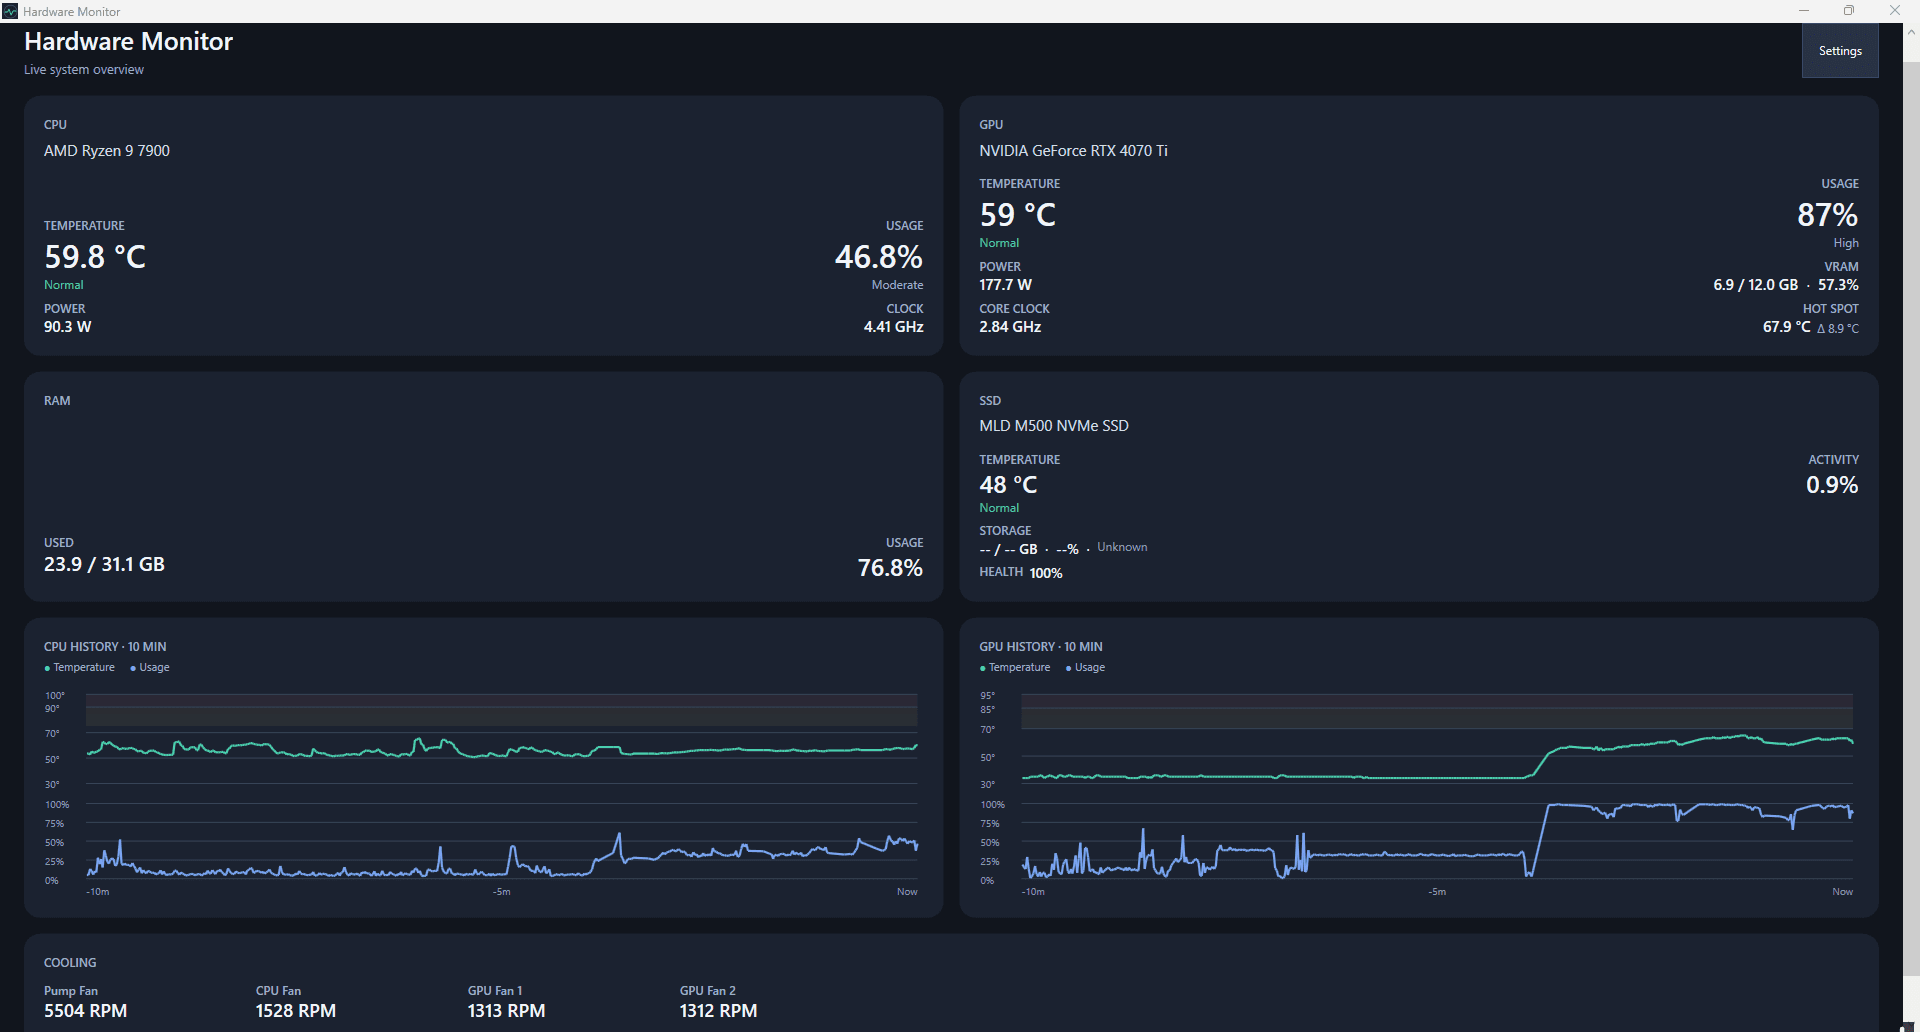Image resolution: width=1920 pixels, height=1032 pixels.
Task: Minimize the Hardware Monitor window
Action: pos(1804,11)
